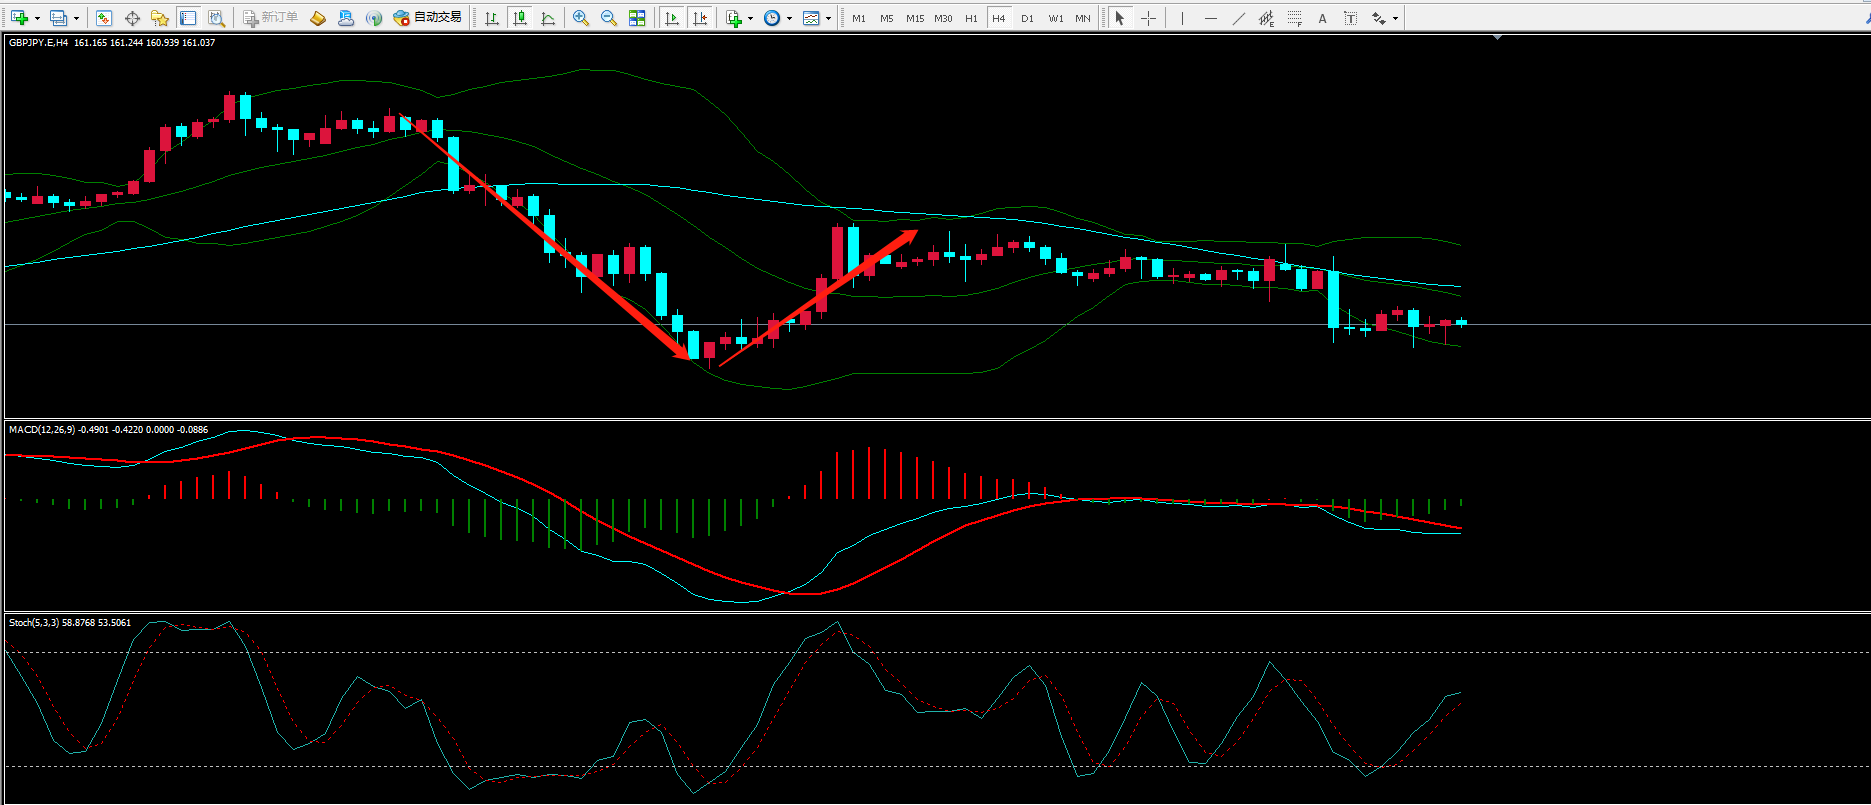Click the 新订单 new order button

pos(271,18)
